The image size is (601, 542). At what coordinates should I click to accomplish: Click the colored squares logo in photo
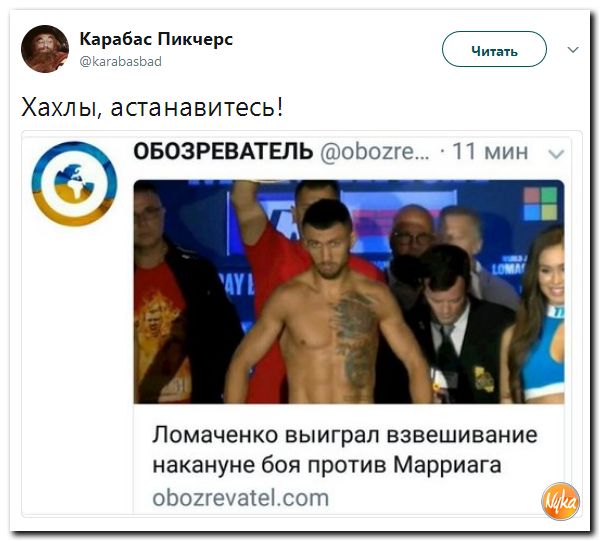click(540, 204)
